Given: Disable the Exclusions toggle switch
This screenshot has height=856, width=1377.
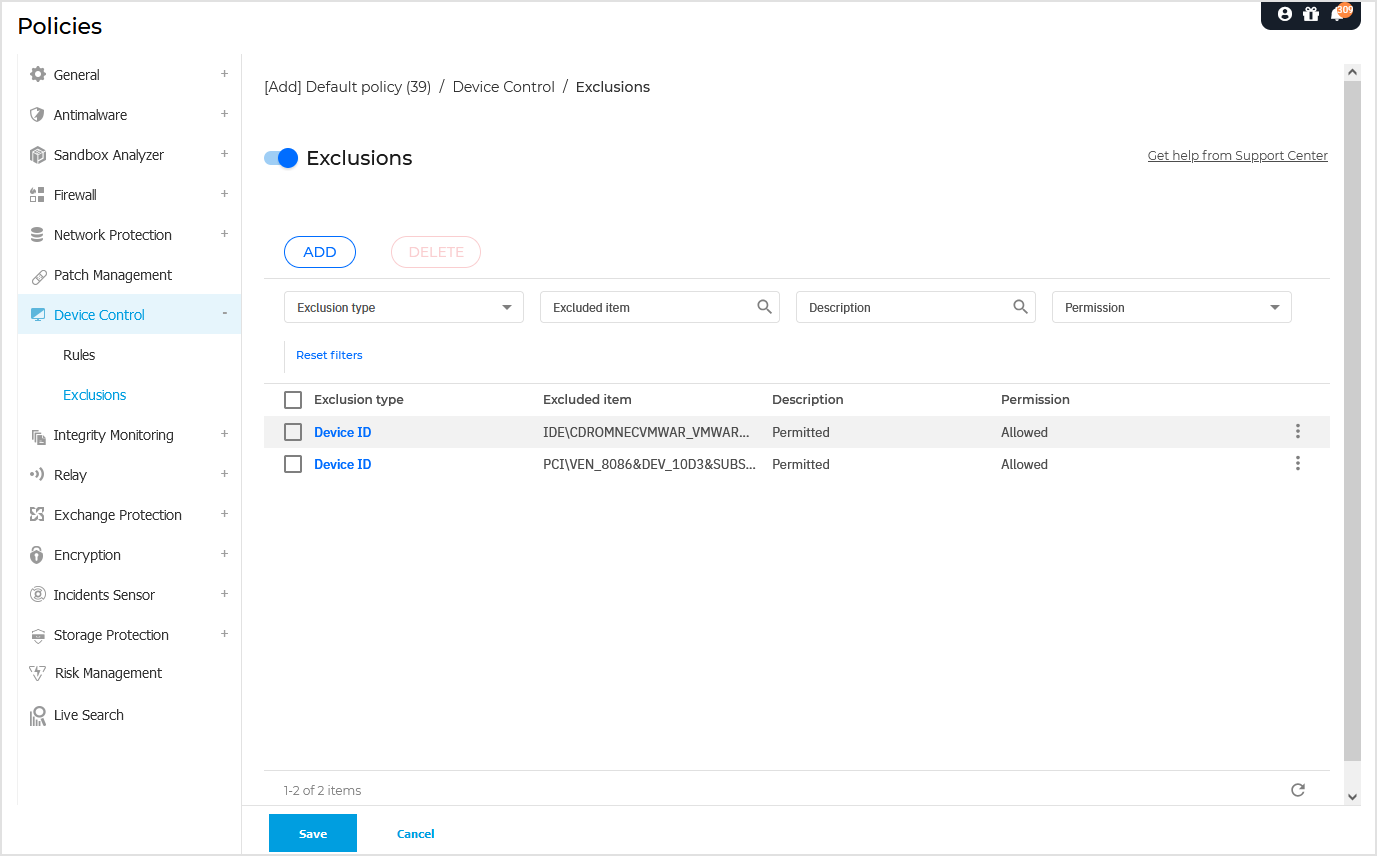Looking at the screenshot, I should 280,157.
